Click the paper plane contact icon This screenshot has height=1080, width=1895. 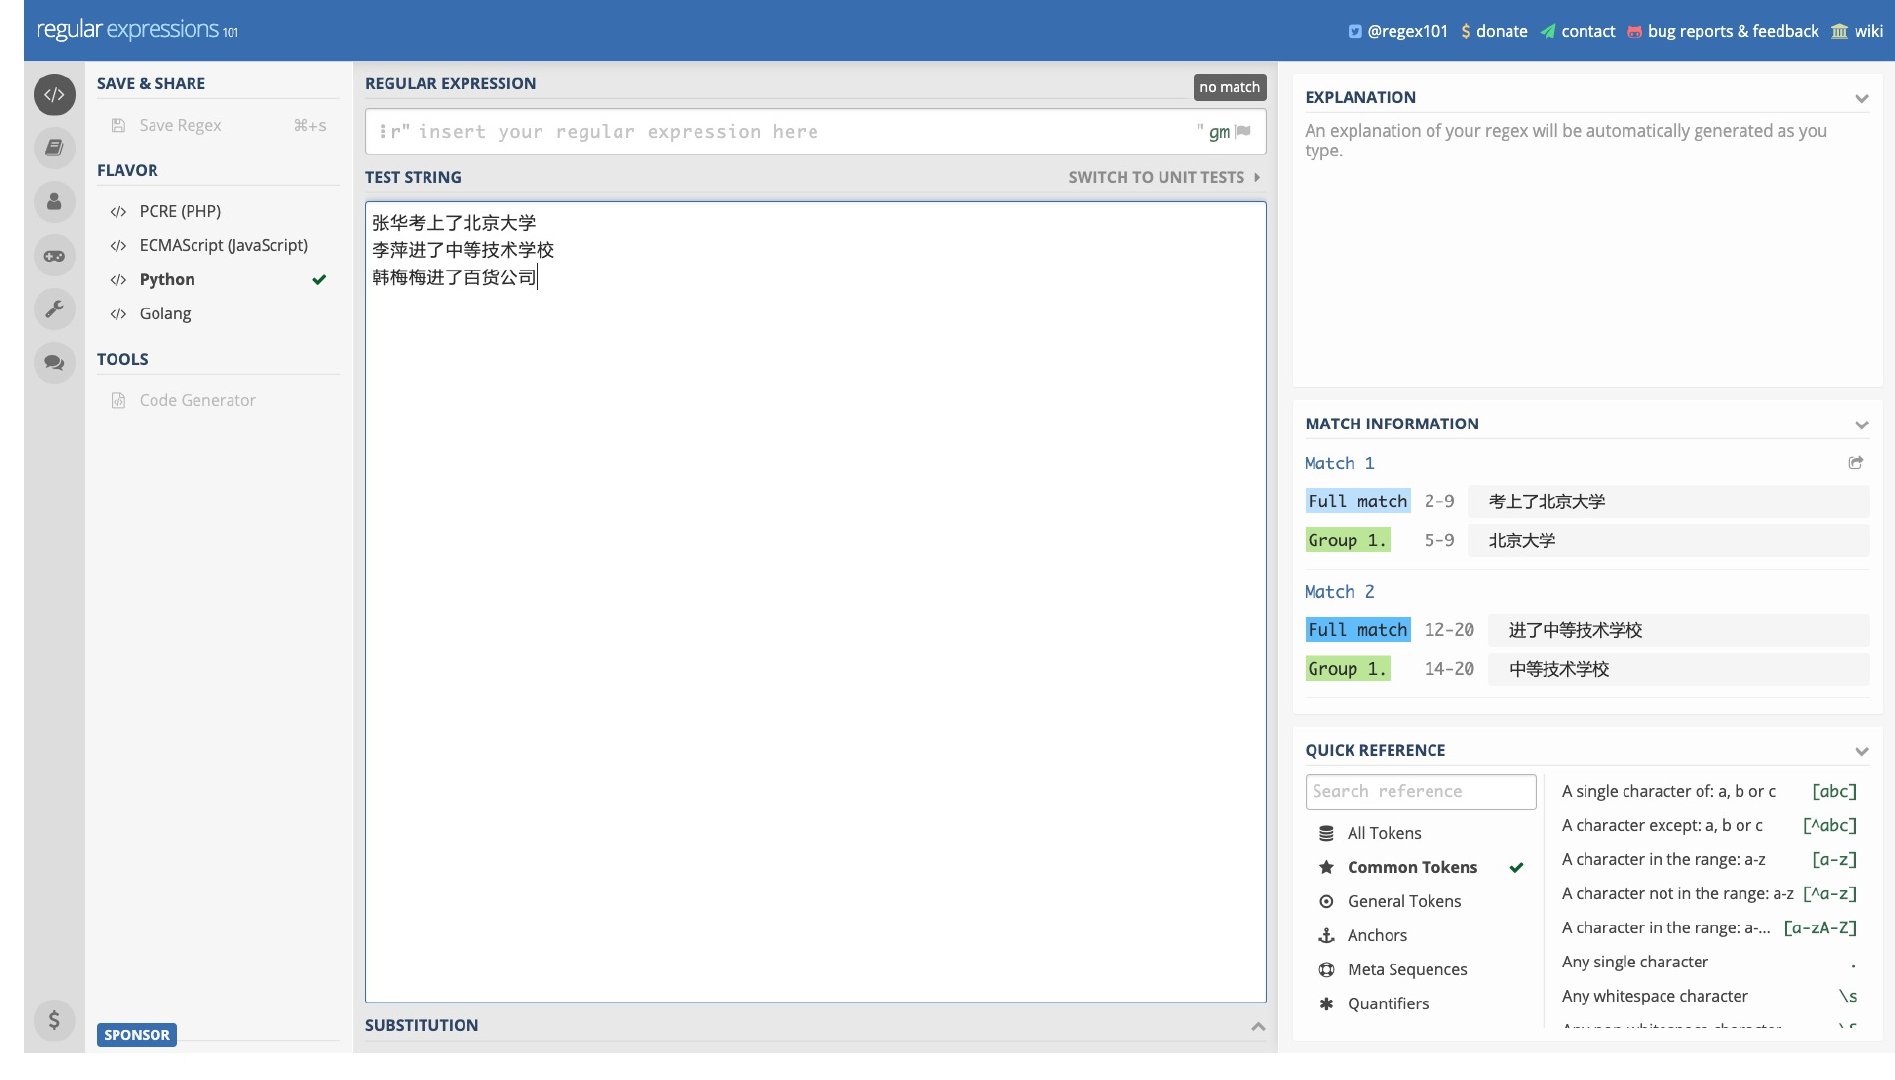click(x=1548, y=31)
